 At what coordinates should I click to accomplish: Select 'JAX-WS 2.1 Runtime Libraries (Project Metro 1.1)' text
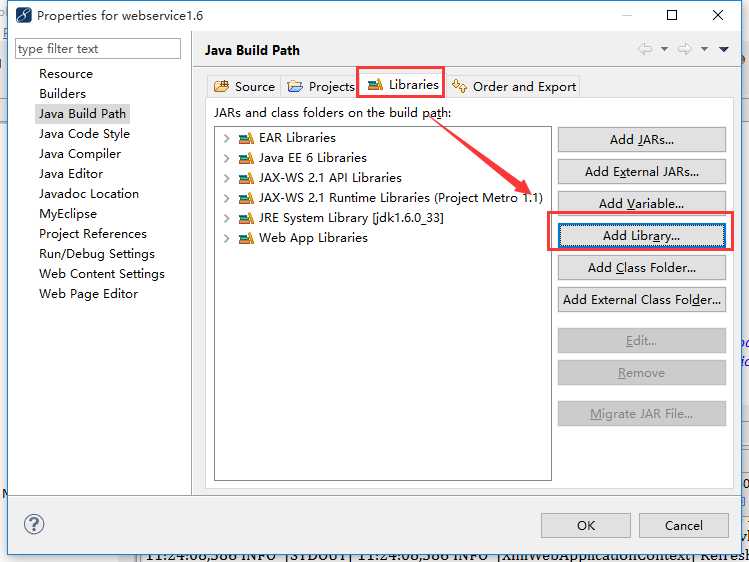(401, 198)
